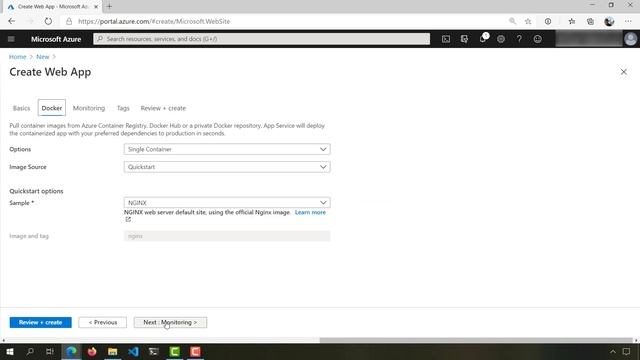The width and height of the screenshot is (640, 360).
Task: Open browser settings and more menu
Action: (x=628, y=21)
